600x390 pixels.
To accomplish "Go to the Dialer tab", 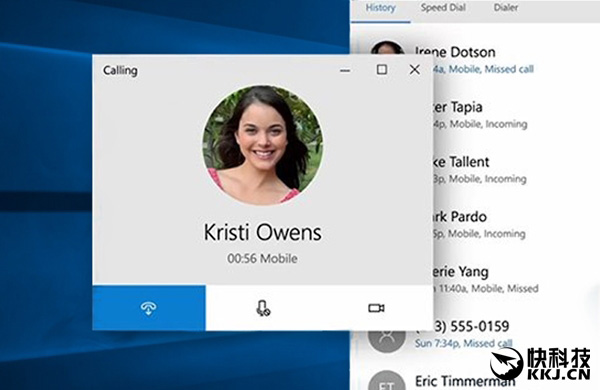I will [x=505, y=8].
